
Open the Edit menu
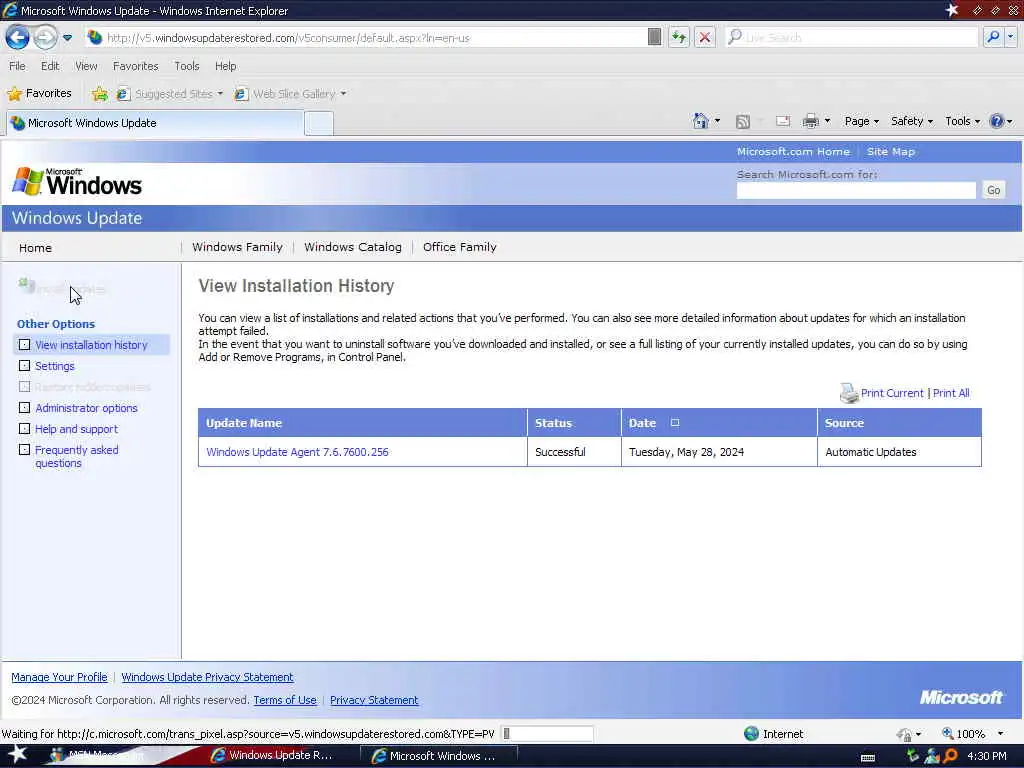[50, 66]
